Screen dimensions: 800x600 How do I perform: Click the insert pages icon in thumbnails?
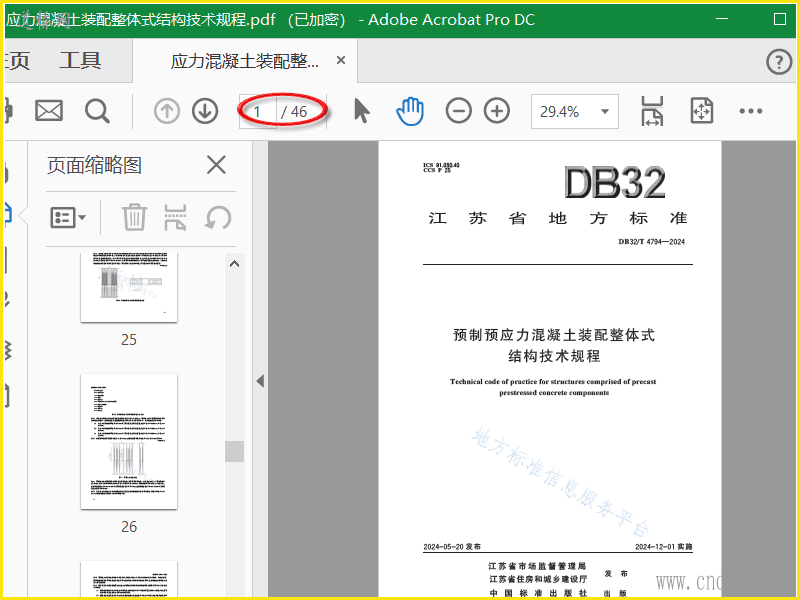175,217
